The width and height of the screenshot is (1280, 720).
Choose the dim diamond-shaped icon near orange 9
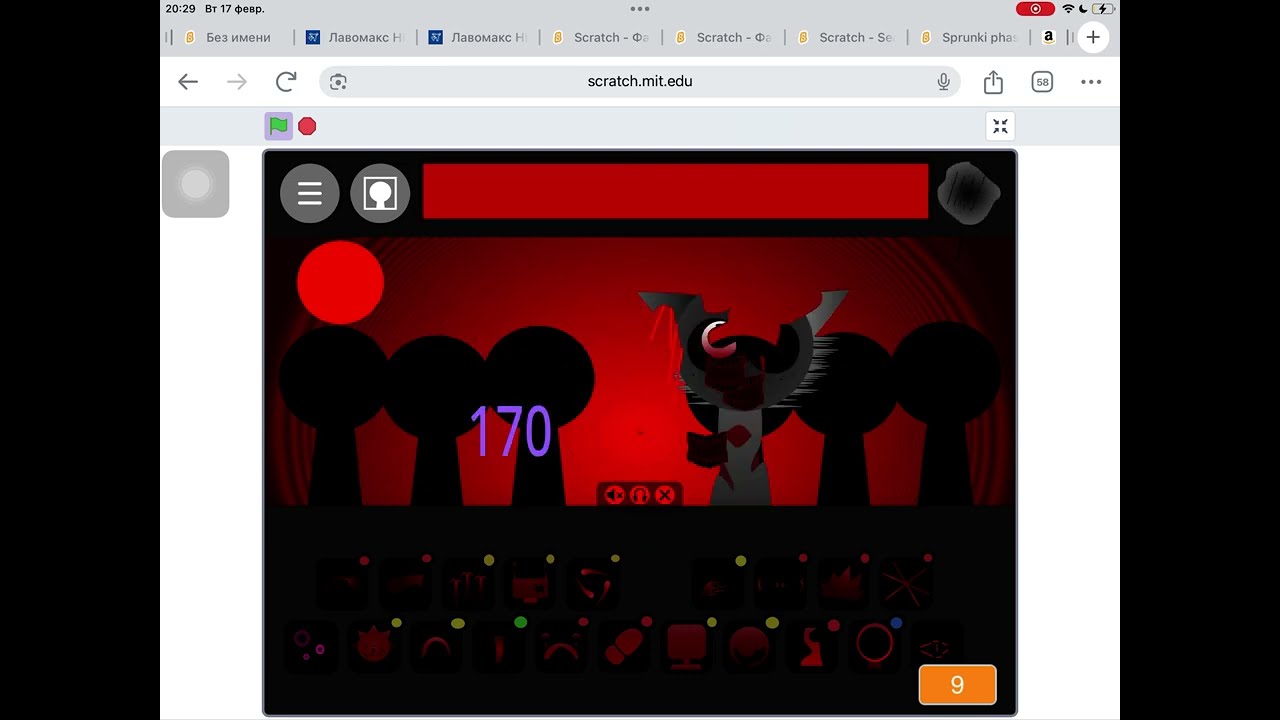[x=934, y=647]
